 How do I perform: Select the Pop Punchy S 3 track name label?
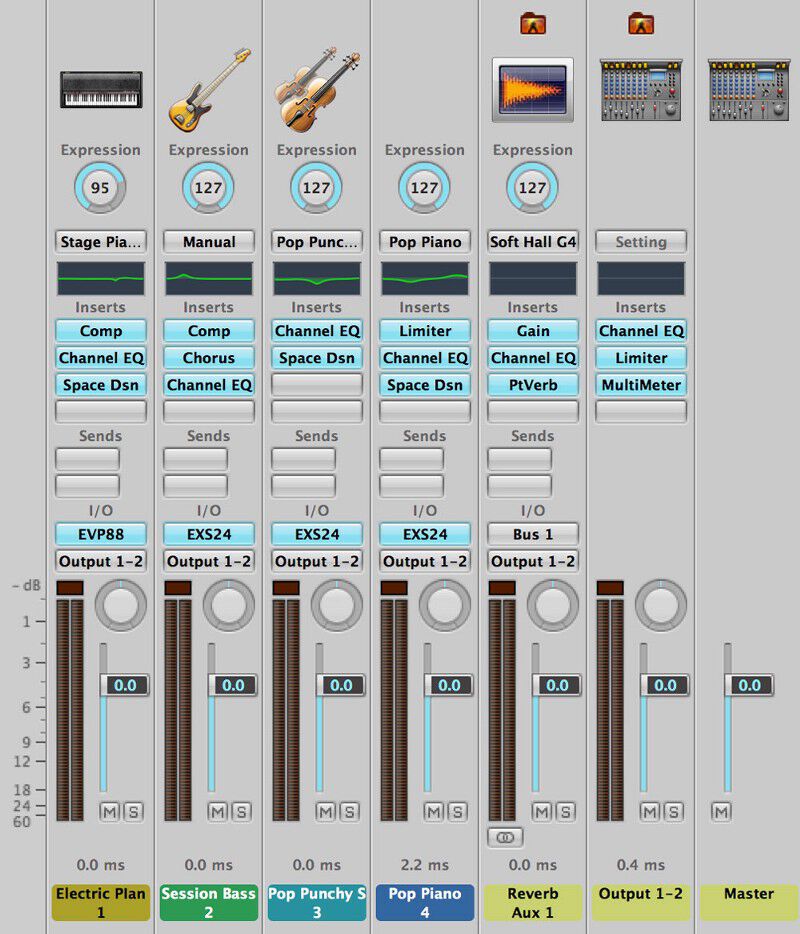click(317, 902)
